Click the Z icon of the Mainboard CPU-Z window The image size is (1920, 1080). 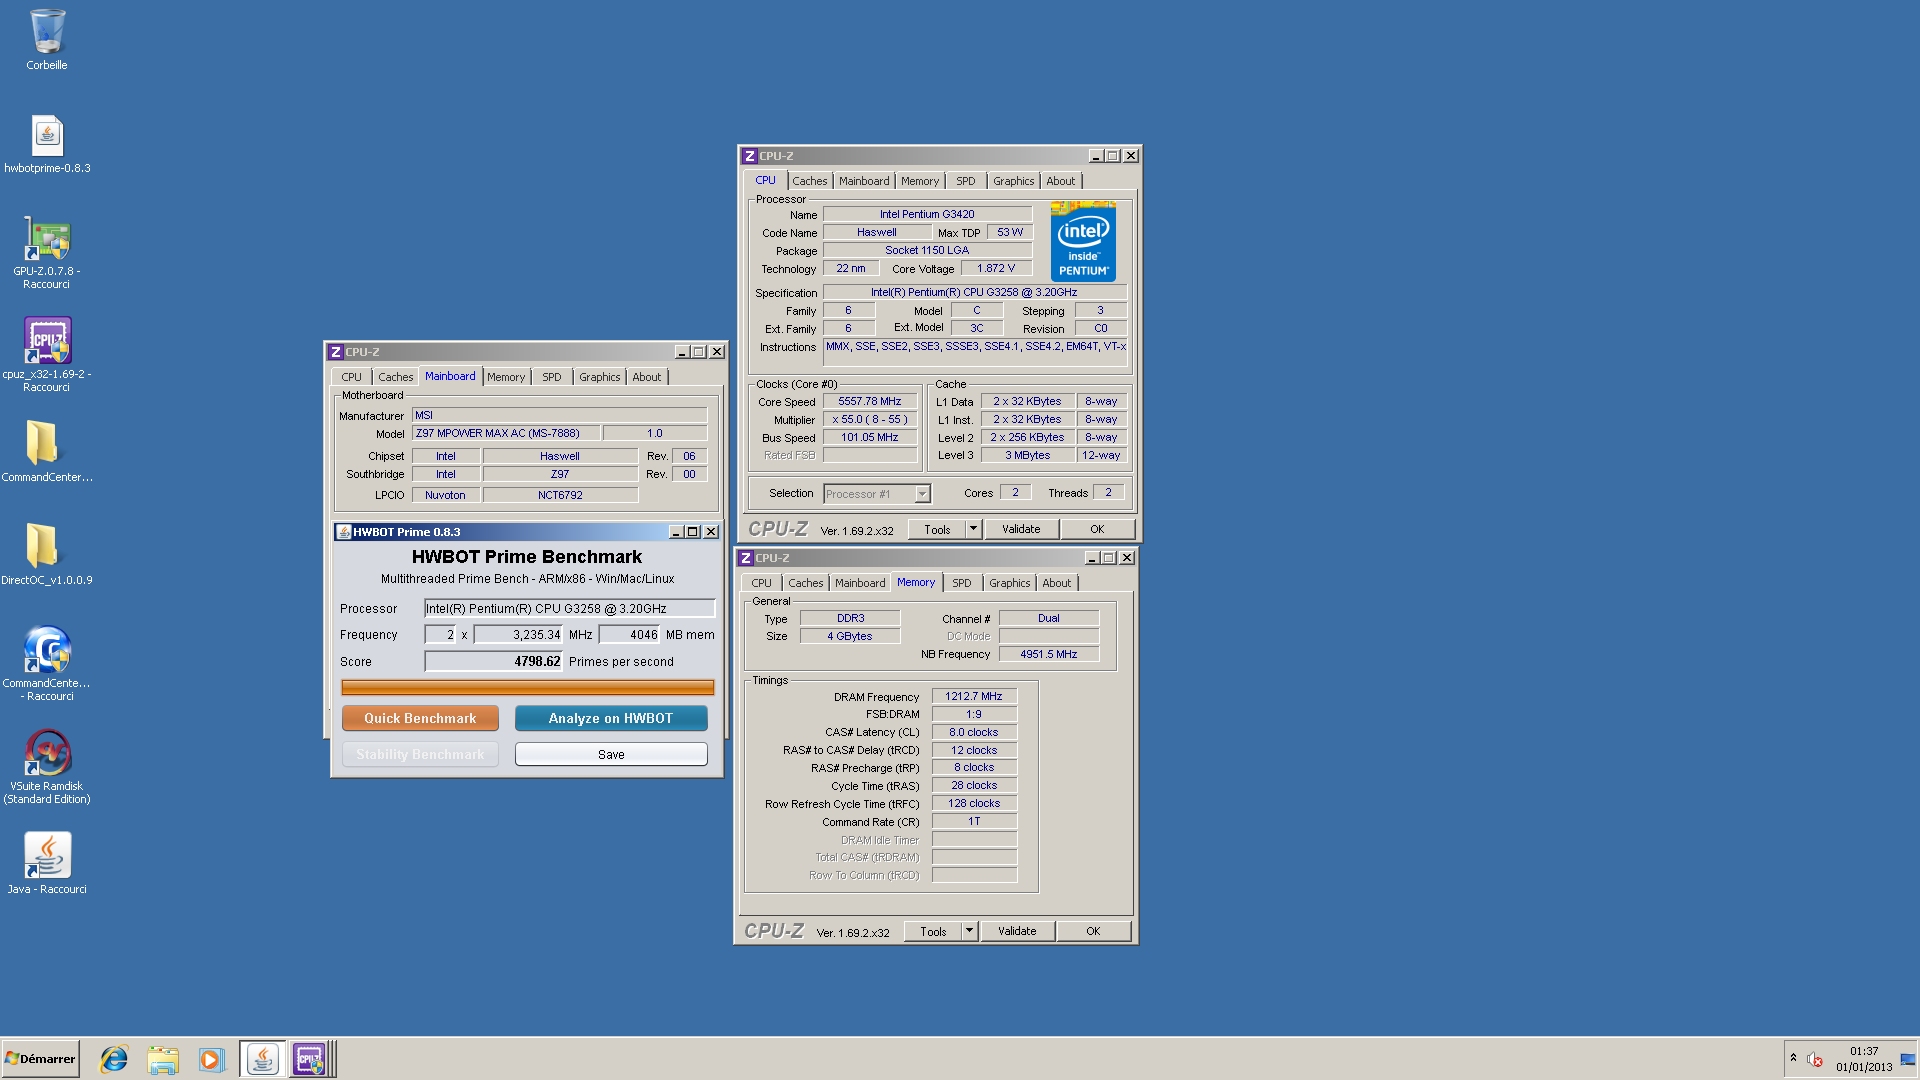tap(336, 352)
